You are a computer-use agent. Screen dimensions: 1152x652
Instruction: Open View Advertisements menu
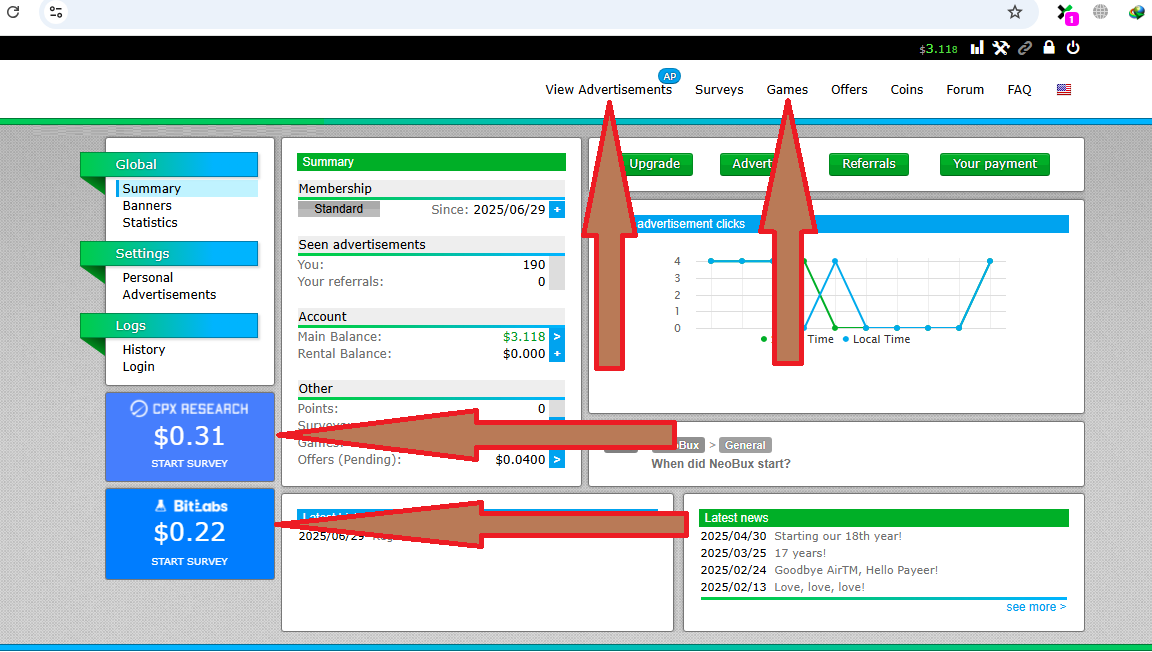tap(608, 89)
